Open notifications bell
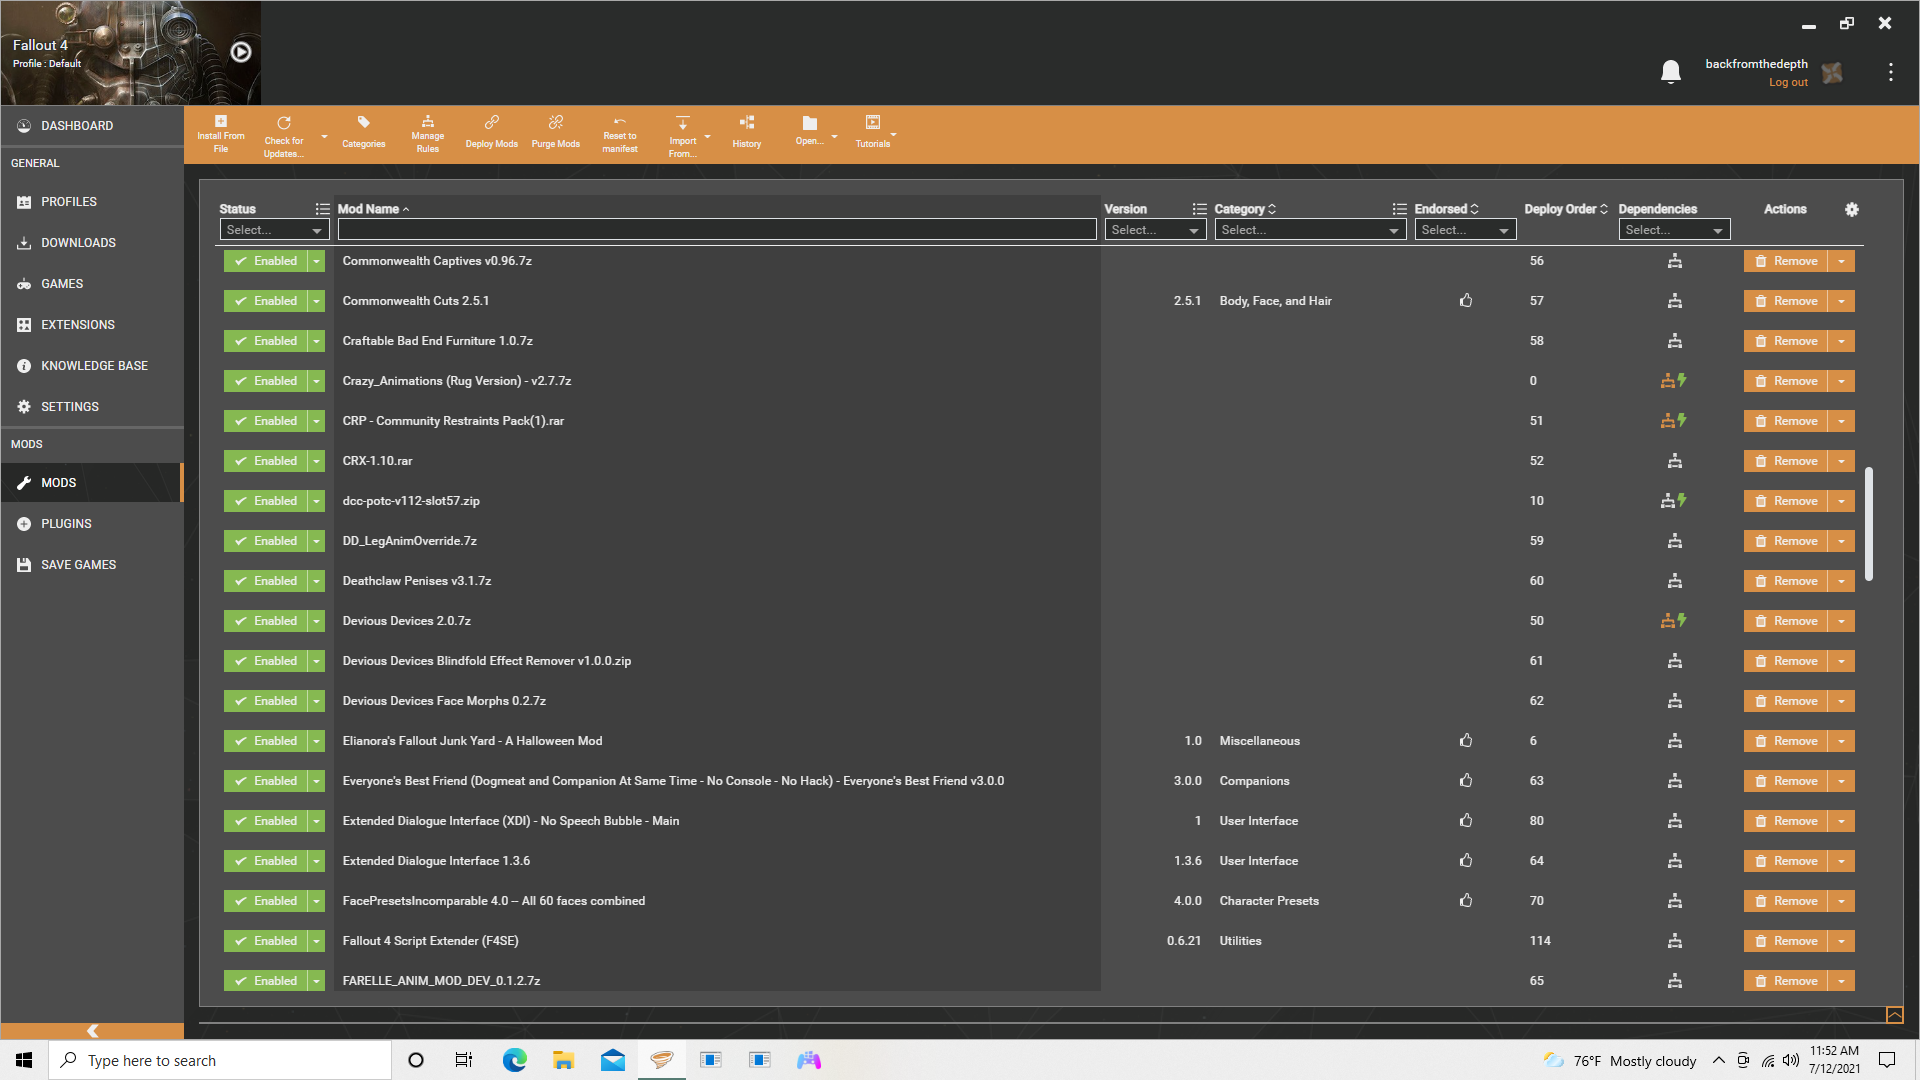The width and height of the screenshot is (1920, 1080). coord(1671,72)
